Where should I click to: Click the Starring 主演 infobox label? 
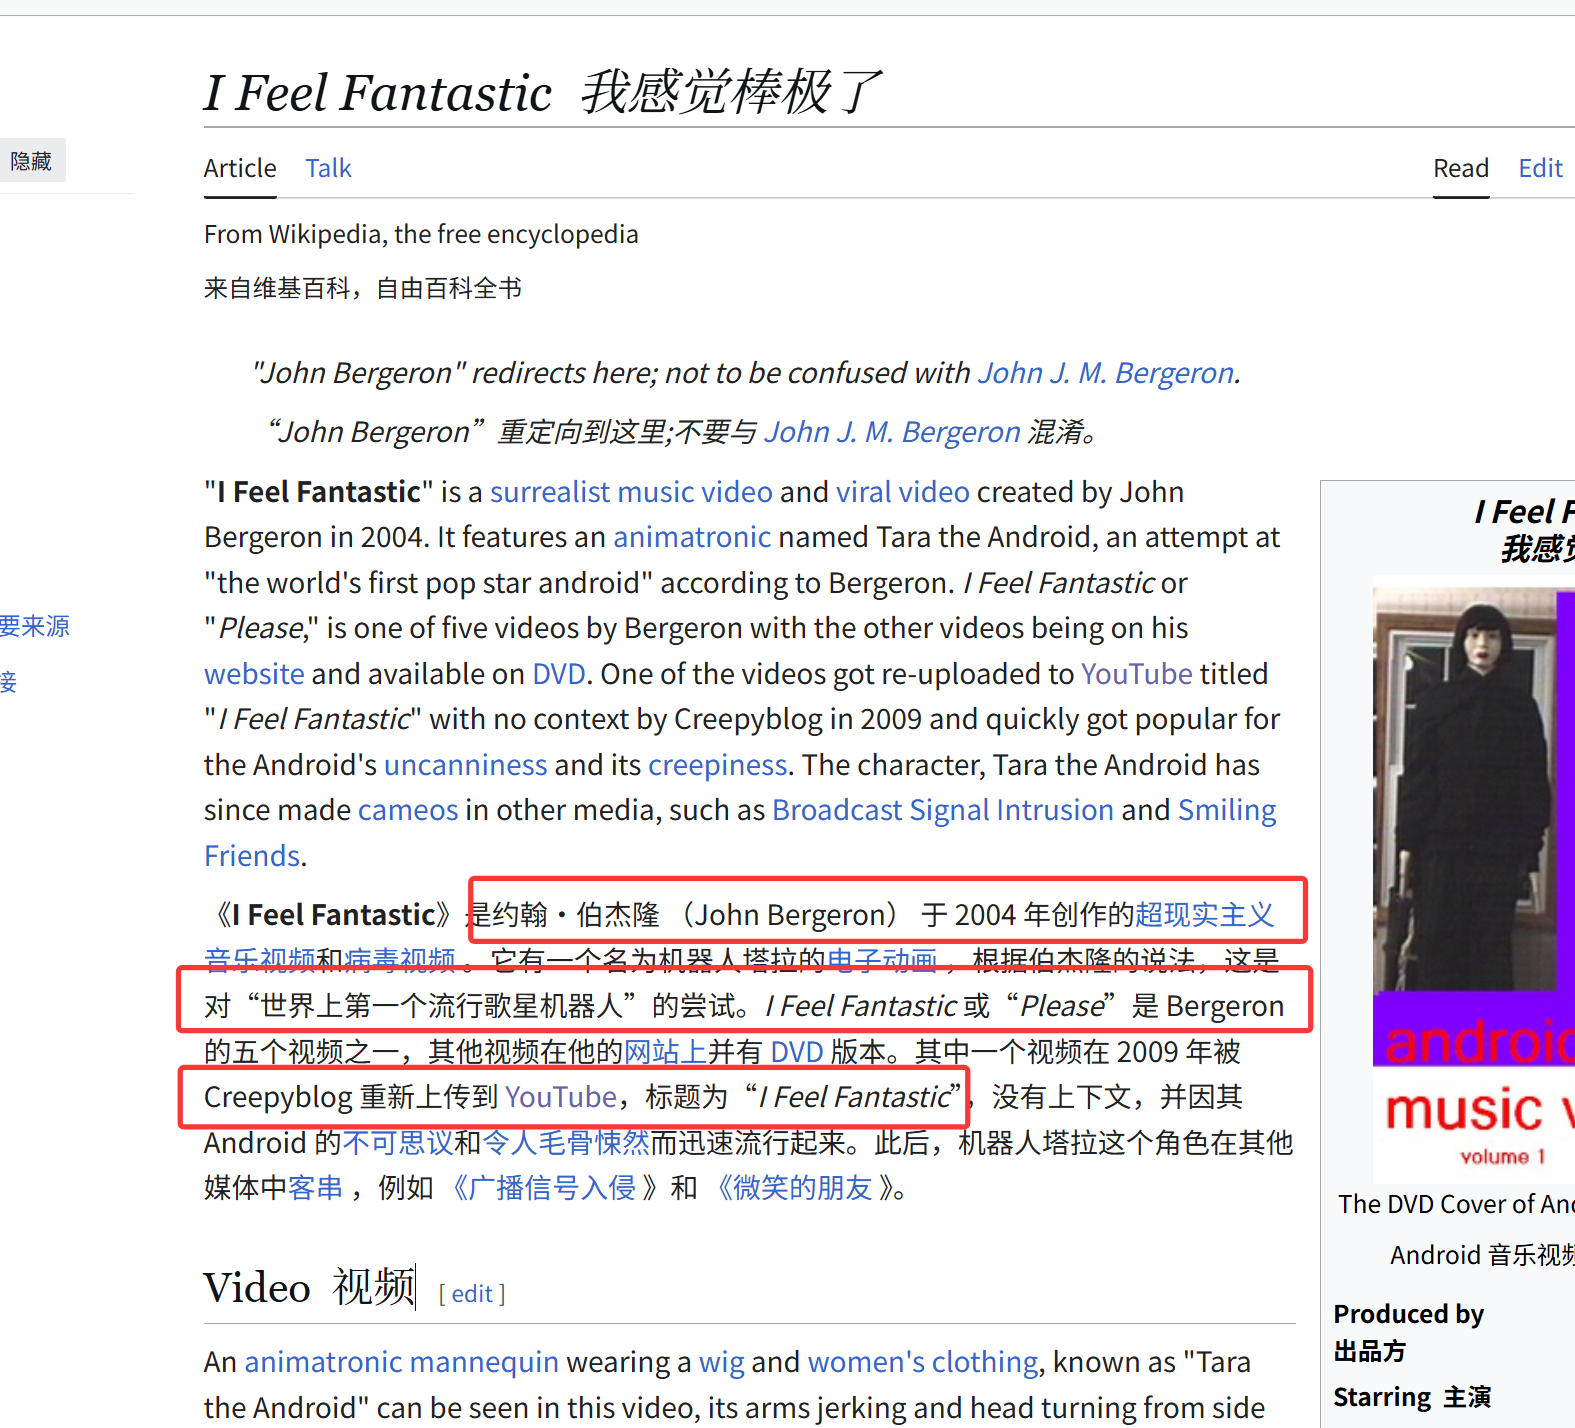coord(1412,1397)
